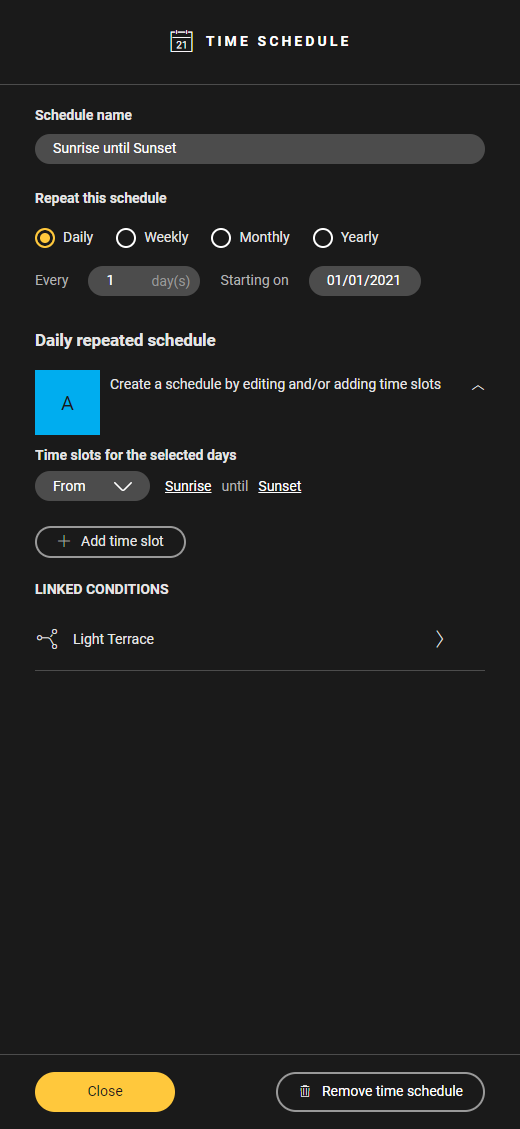Click the plus icon in Add time slot
This screenshot has width=520, height=1129.
click(x=64, y=541)
